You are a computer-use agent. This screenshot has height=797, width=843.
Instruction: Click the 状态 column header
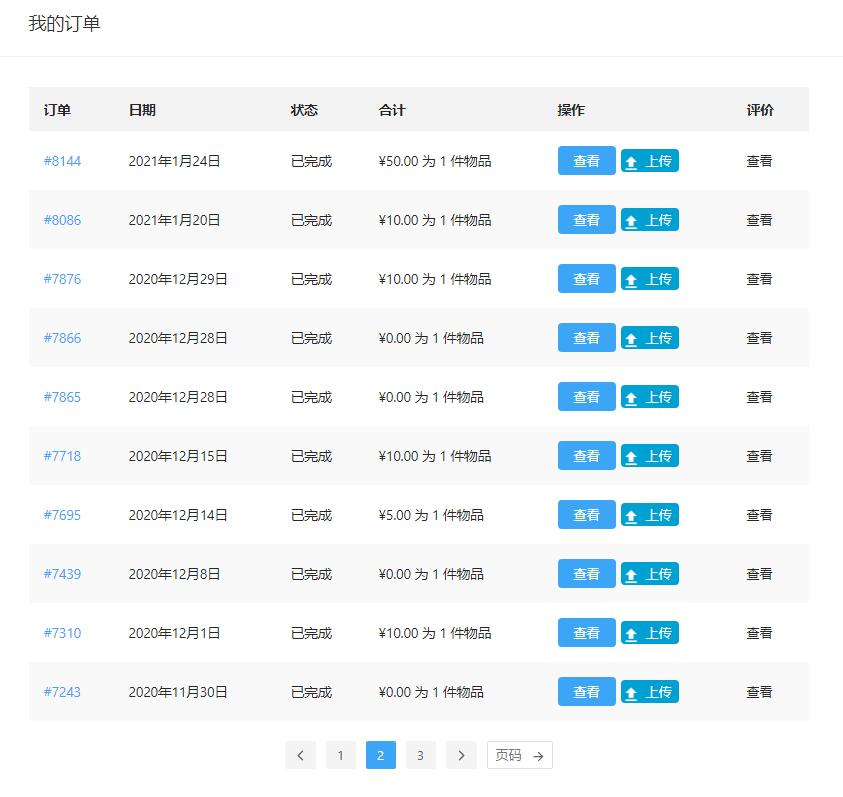click(x=304, y=110)
